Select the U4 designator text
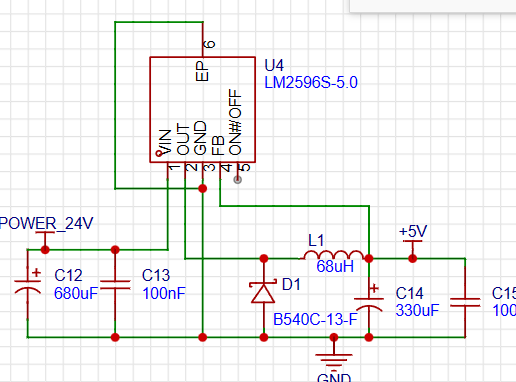This screenshot has height=382, width=516. click(274, 65)
